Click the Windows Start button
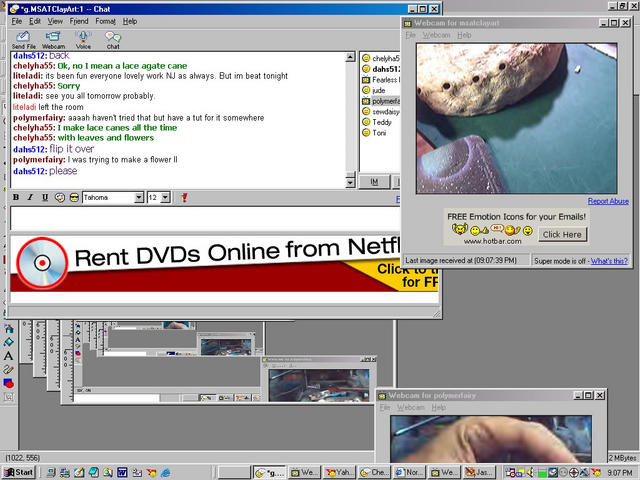This screenshot has width=640, height=480. click(x=19, y=473)
